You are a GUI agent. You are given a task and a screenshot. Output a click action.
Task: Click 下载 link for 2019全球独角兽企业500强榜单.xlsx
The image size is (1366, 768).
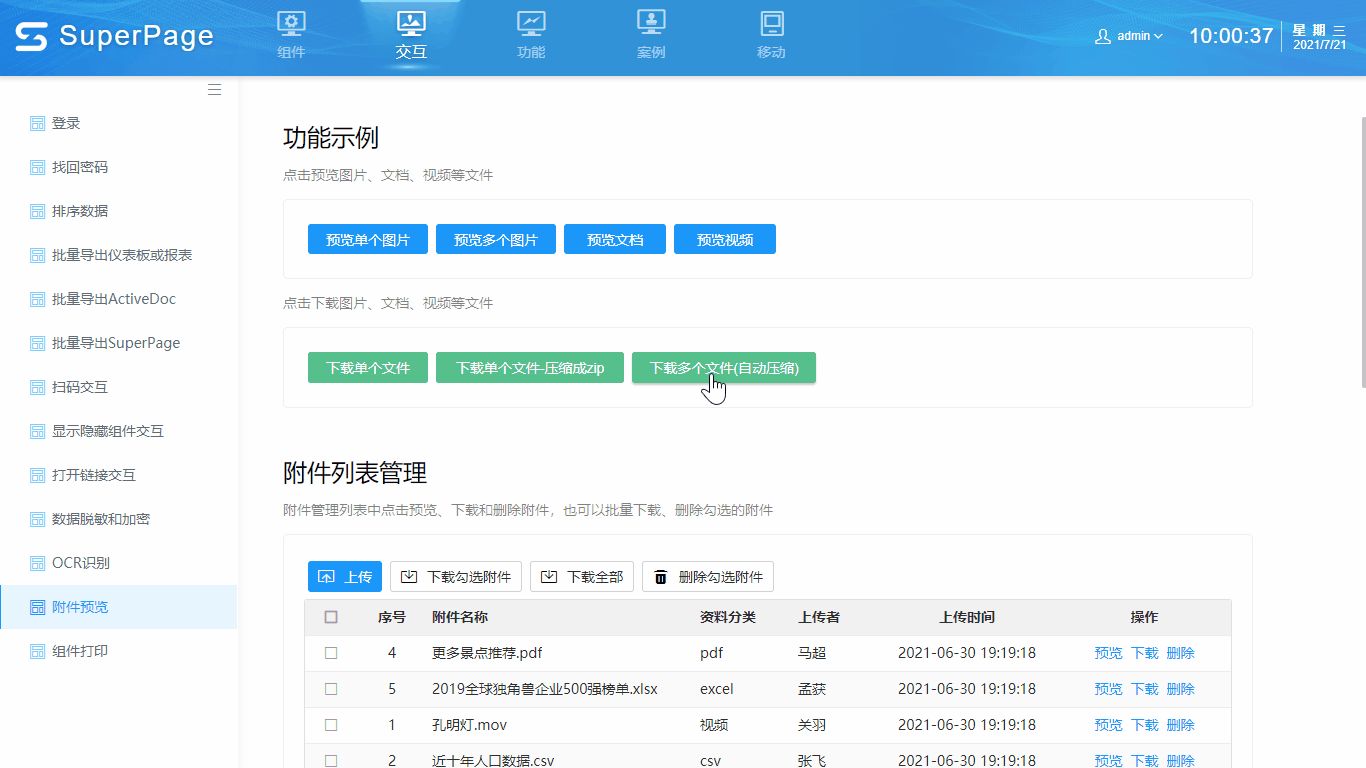point(1144,689)
